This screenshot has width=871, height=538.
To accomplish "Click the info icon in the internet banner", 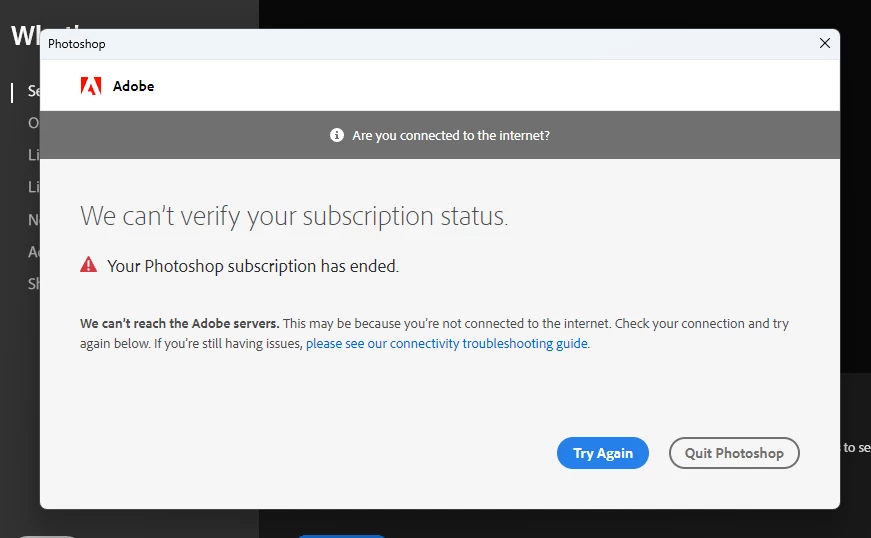I will [337, 135].
